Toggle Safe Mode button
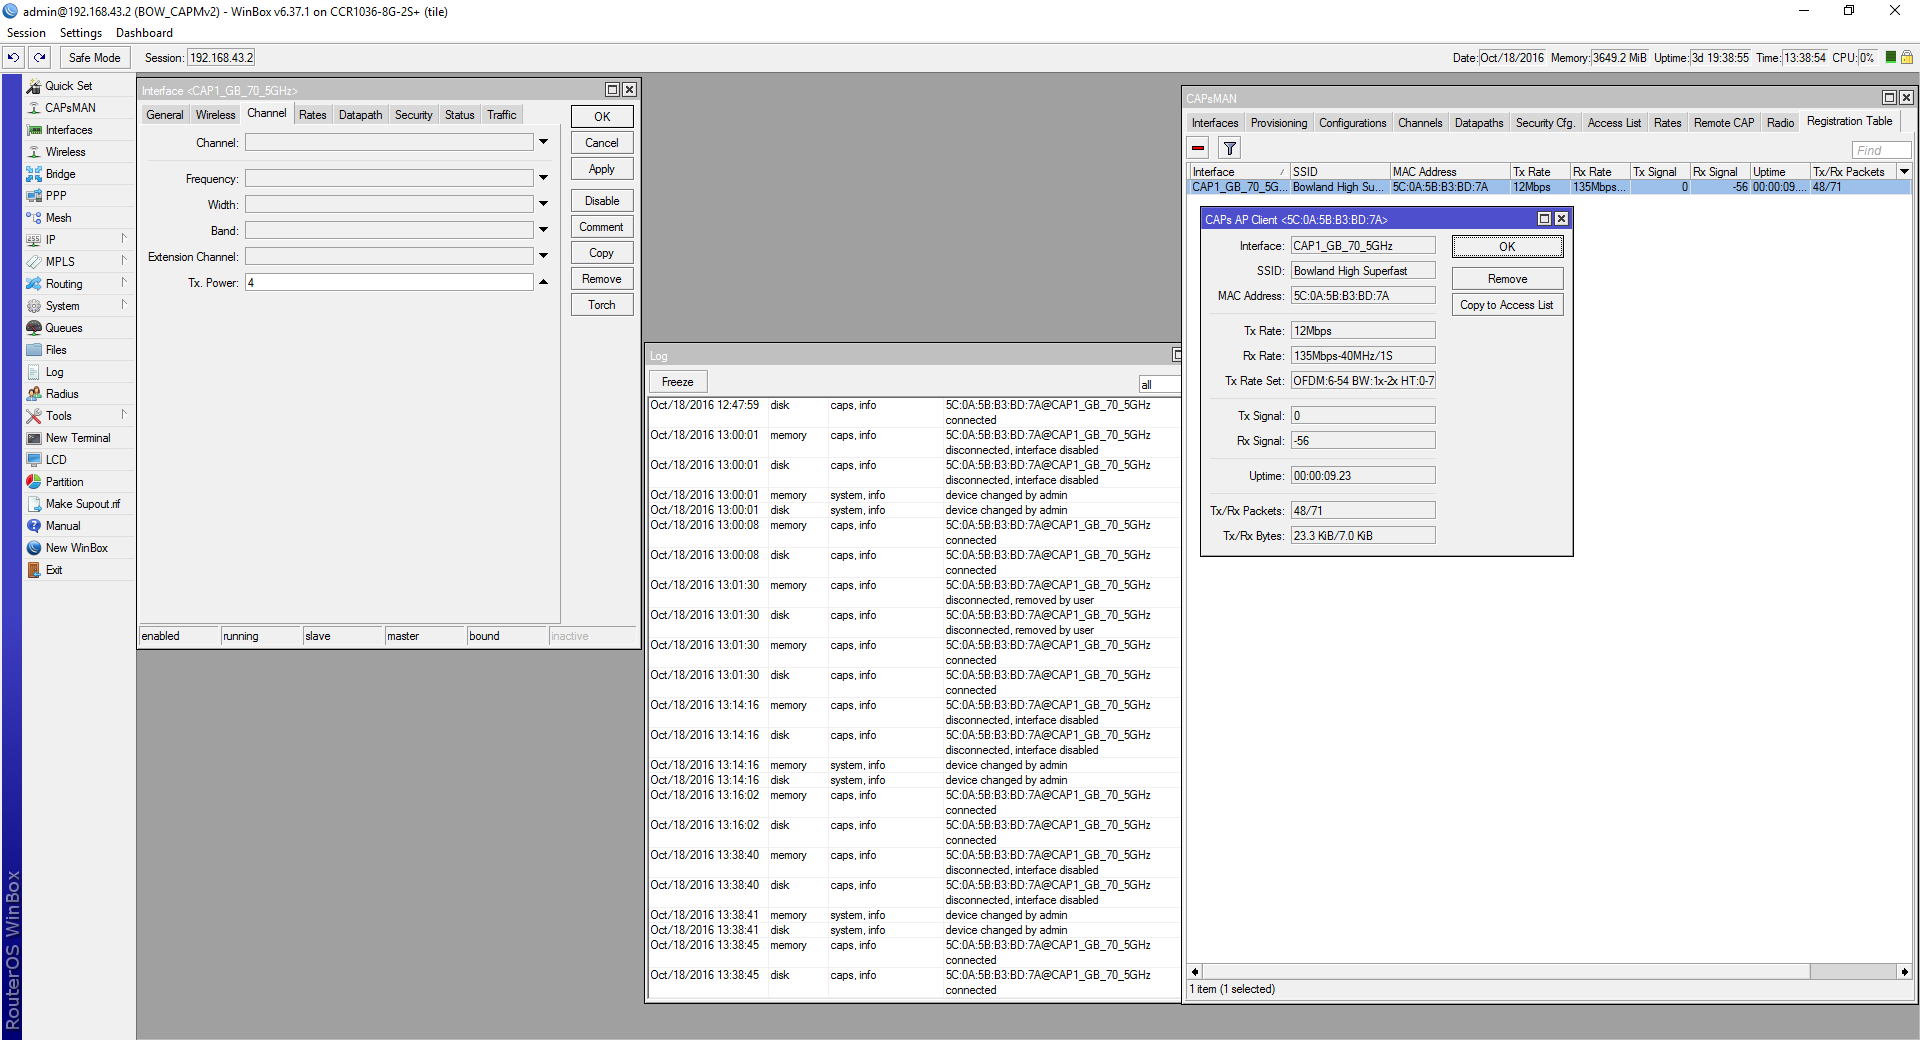This screenshot has height=1040, width=1920. [94, 58]
